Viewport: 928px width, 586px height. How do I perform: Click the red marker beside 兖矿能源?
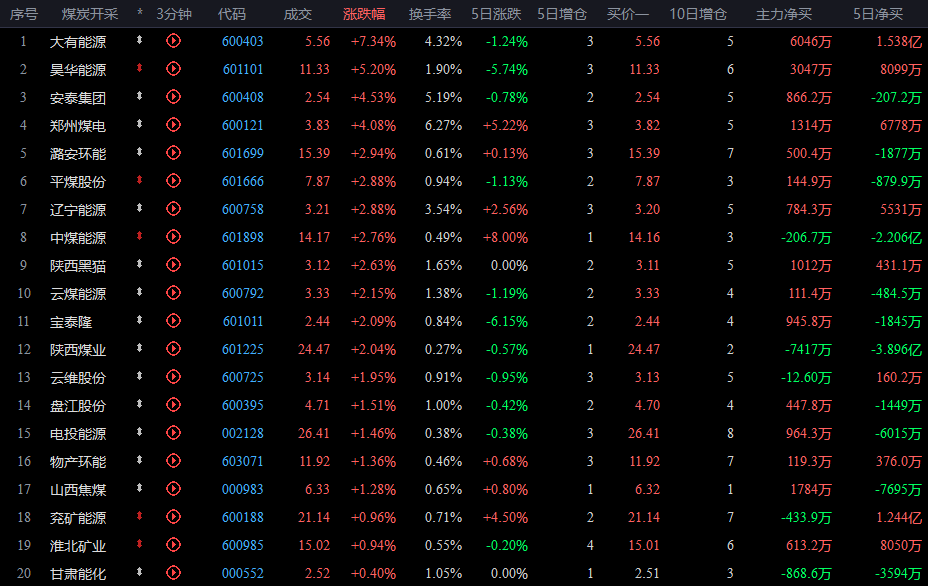click(140, 516)
